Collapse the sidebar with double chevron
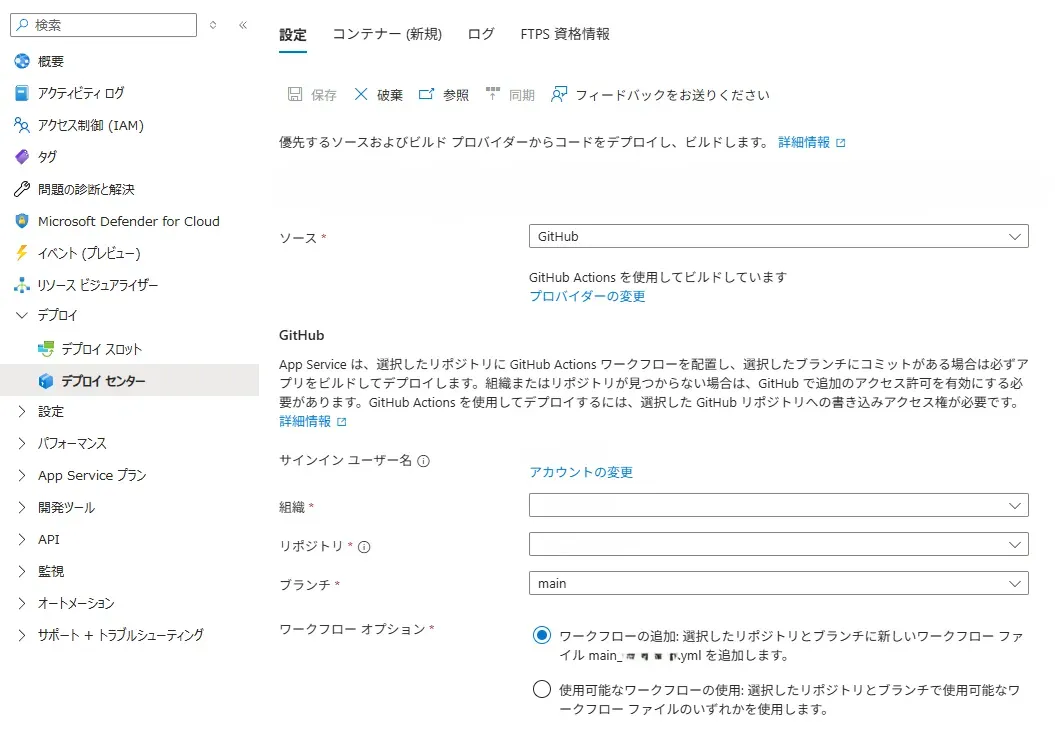1055x739 pixels. 243,25
